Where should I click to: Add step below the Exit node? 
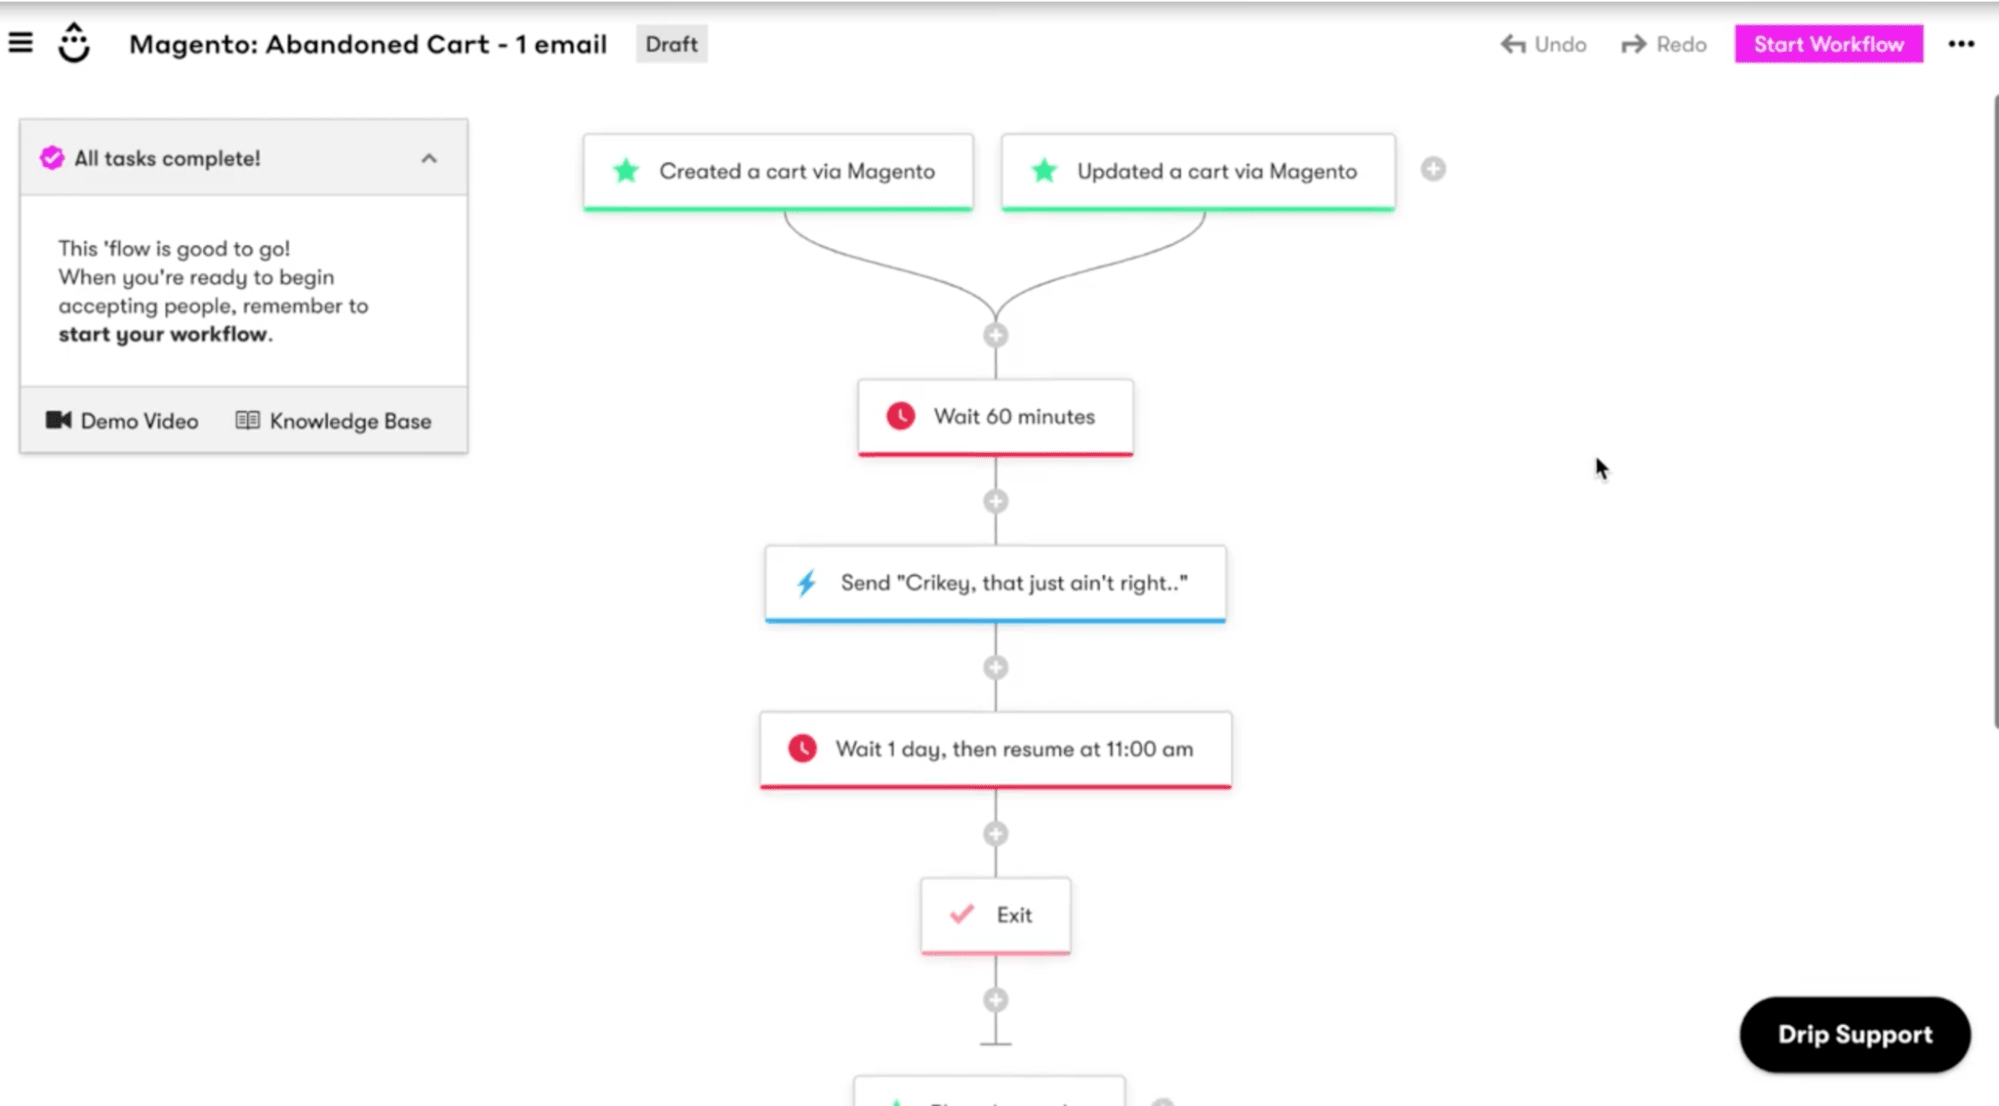[995, 999]
